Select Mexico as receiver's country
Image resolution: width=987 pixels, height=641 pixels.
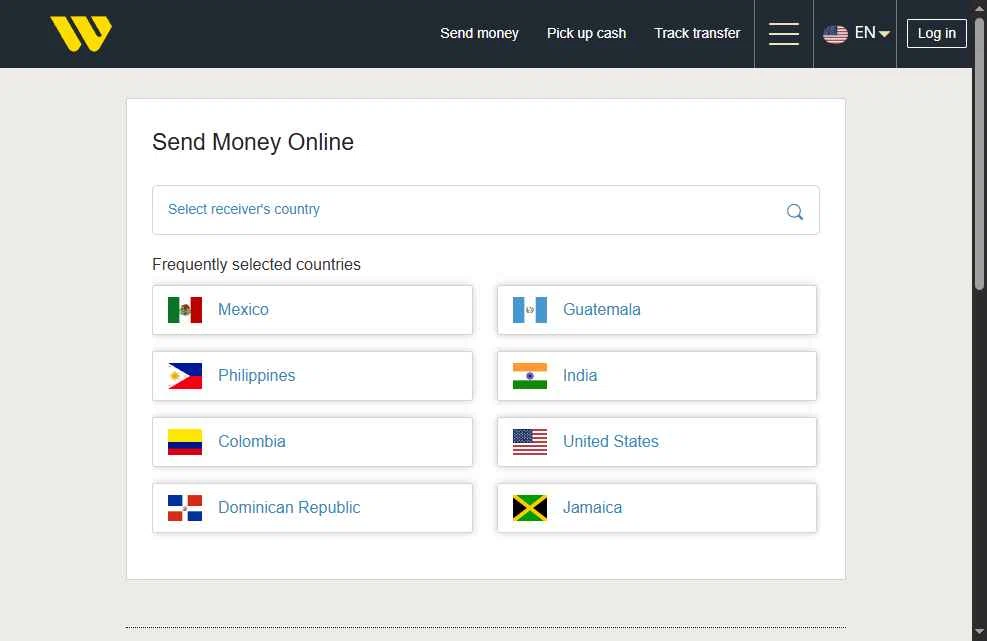click(312, 310)
